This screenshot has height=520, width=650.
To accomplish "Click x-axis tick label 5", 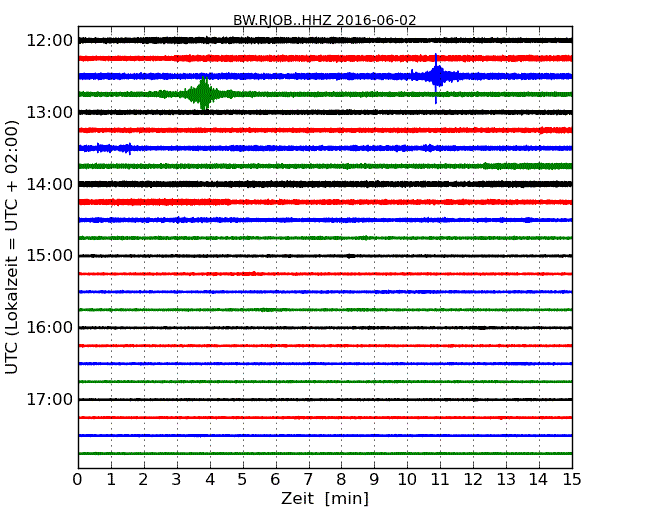I will (242, 480).
